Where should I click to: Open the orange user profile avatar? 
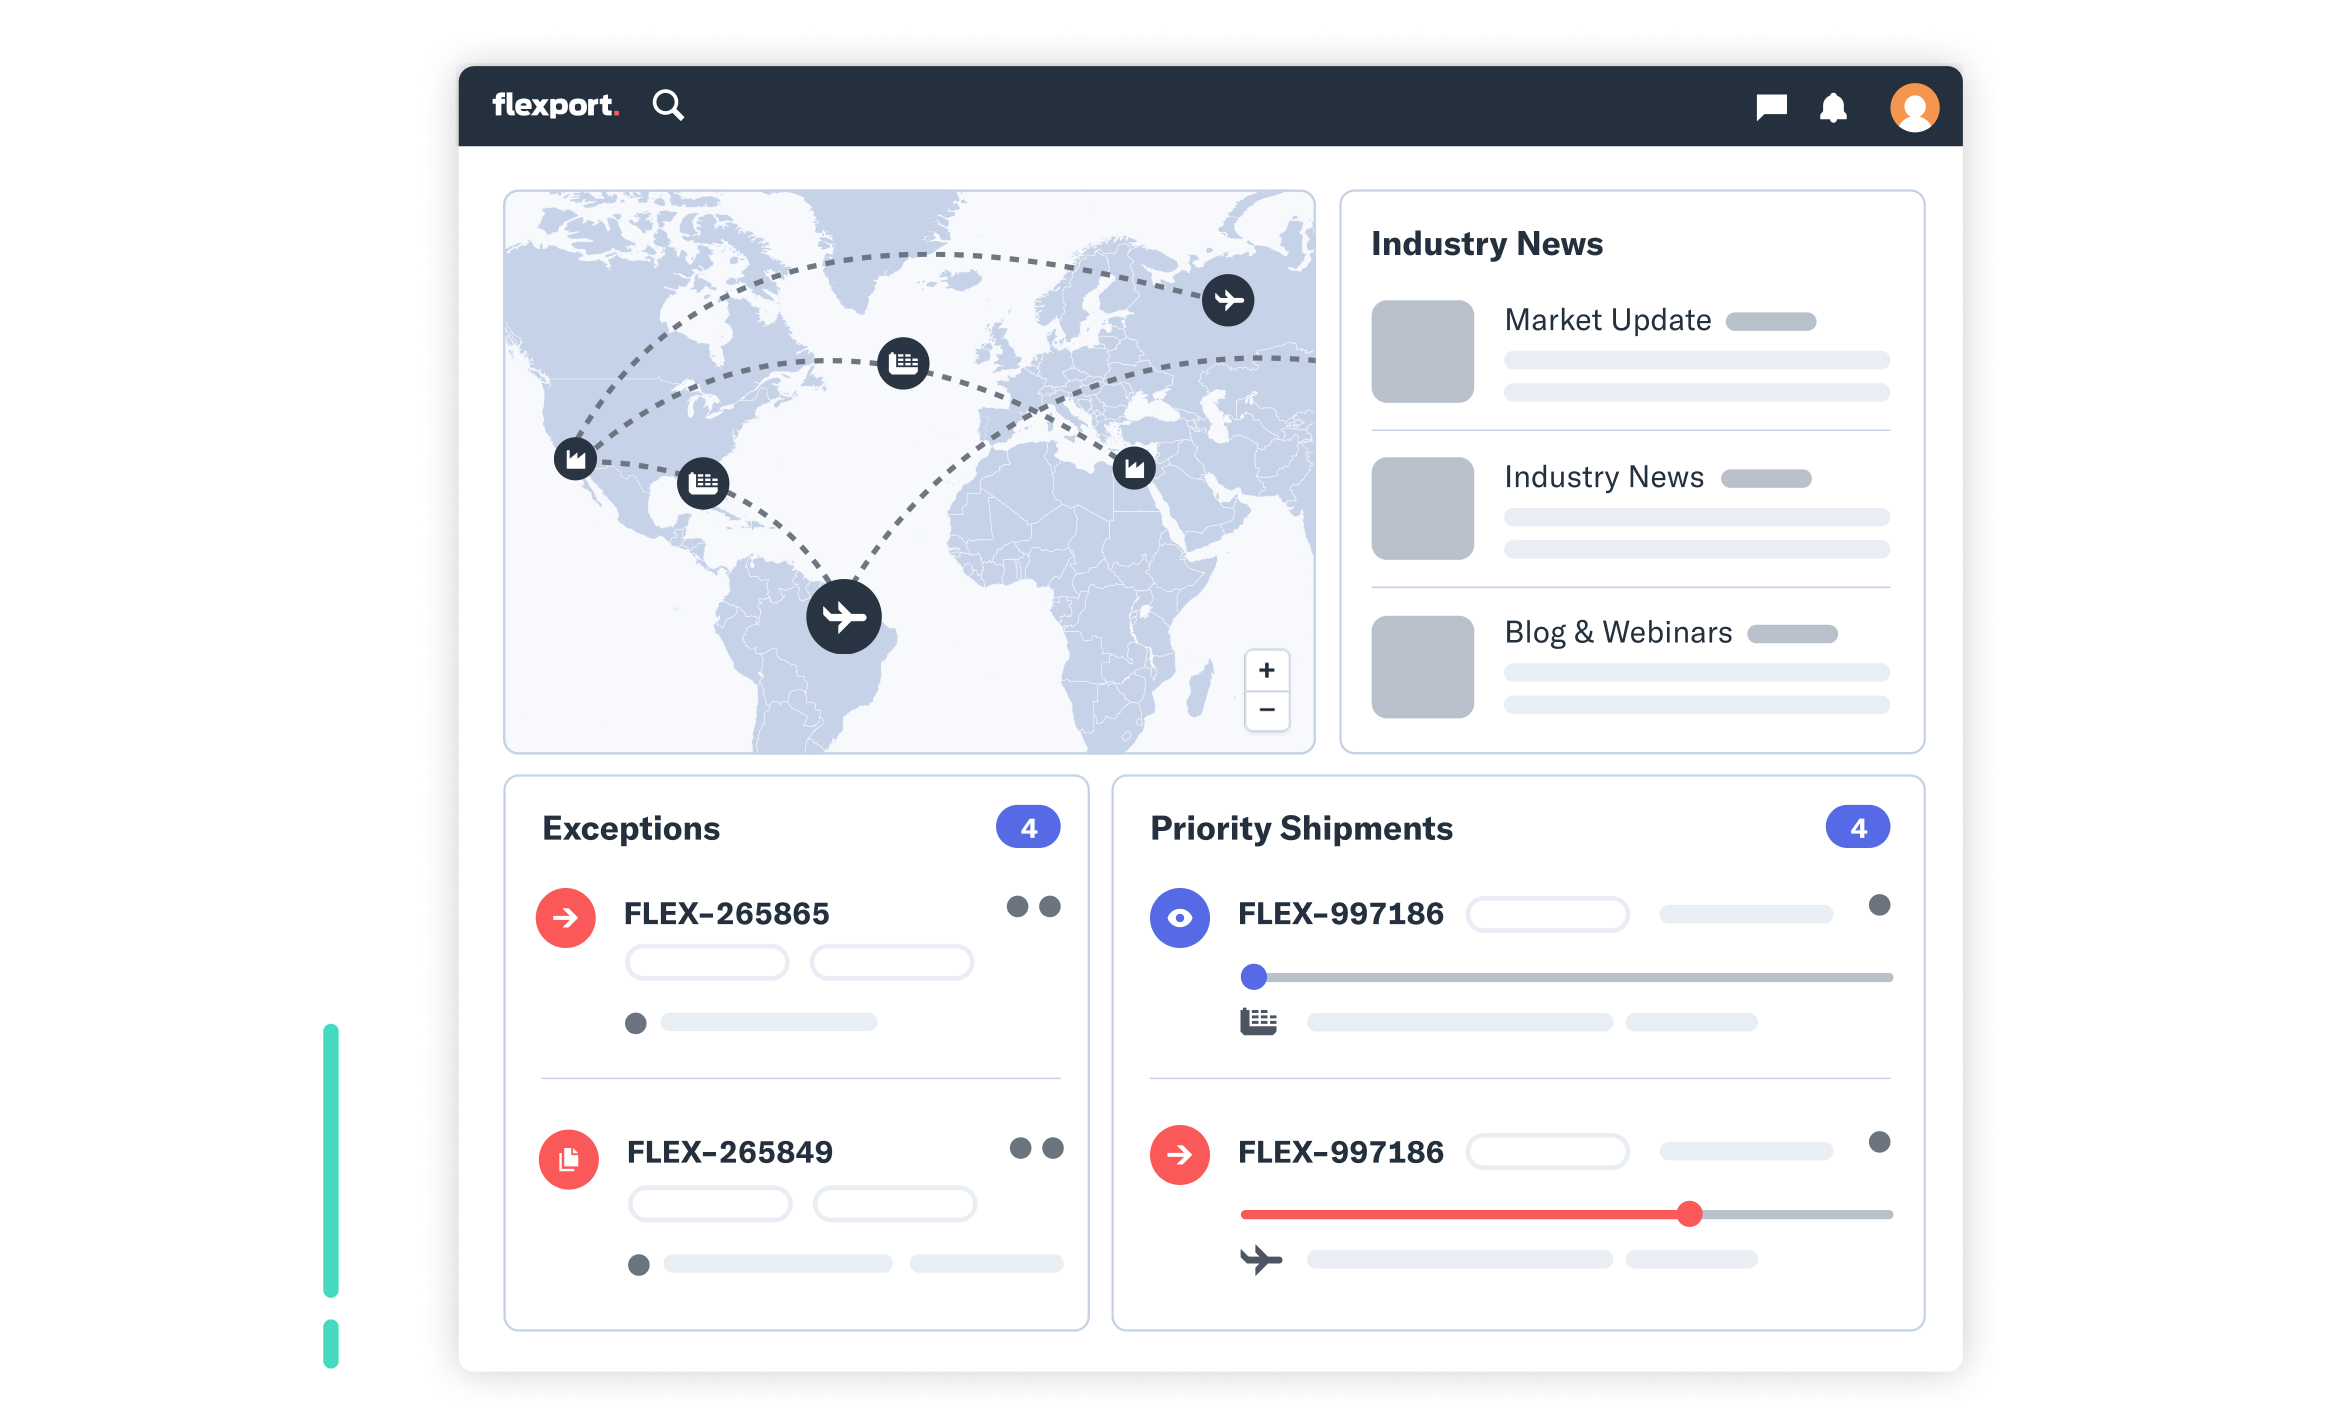point(1914,107)
